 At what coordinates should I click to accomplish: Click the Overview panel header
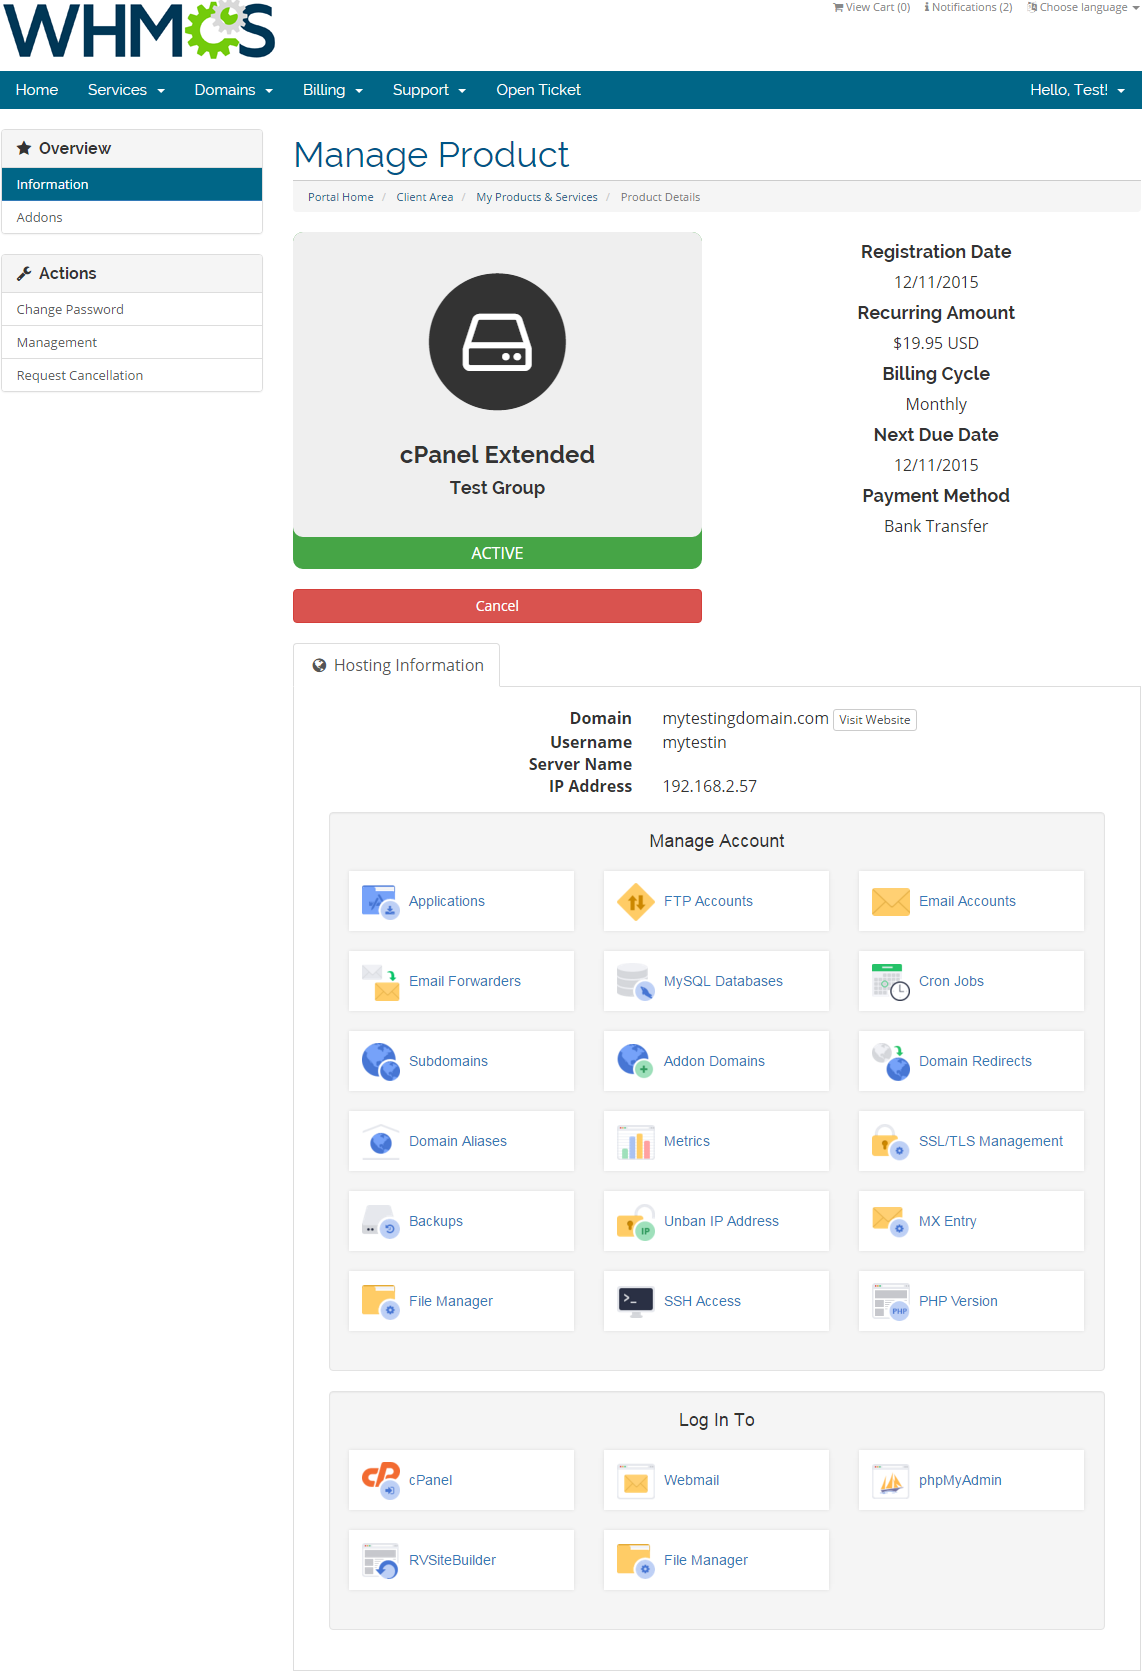[x=132, y=148]
